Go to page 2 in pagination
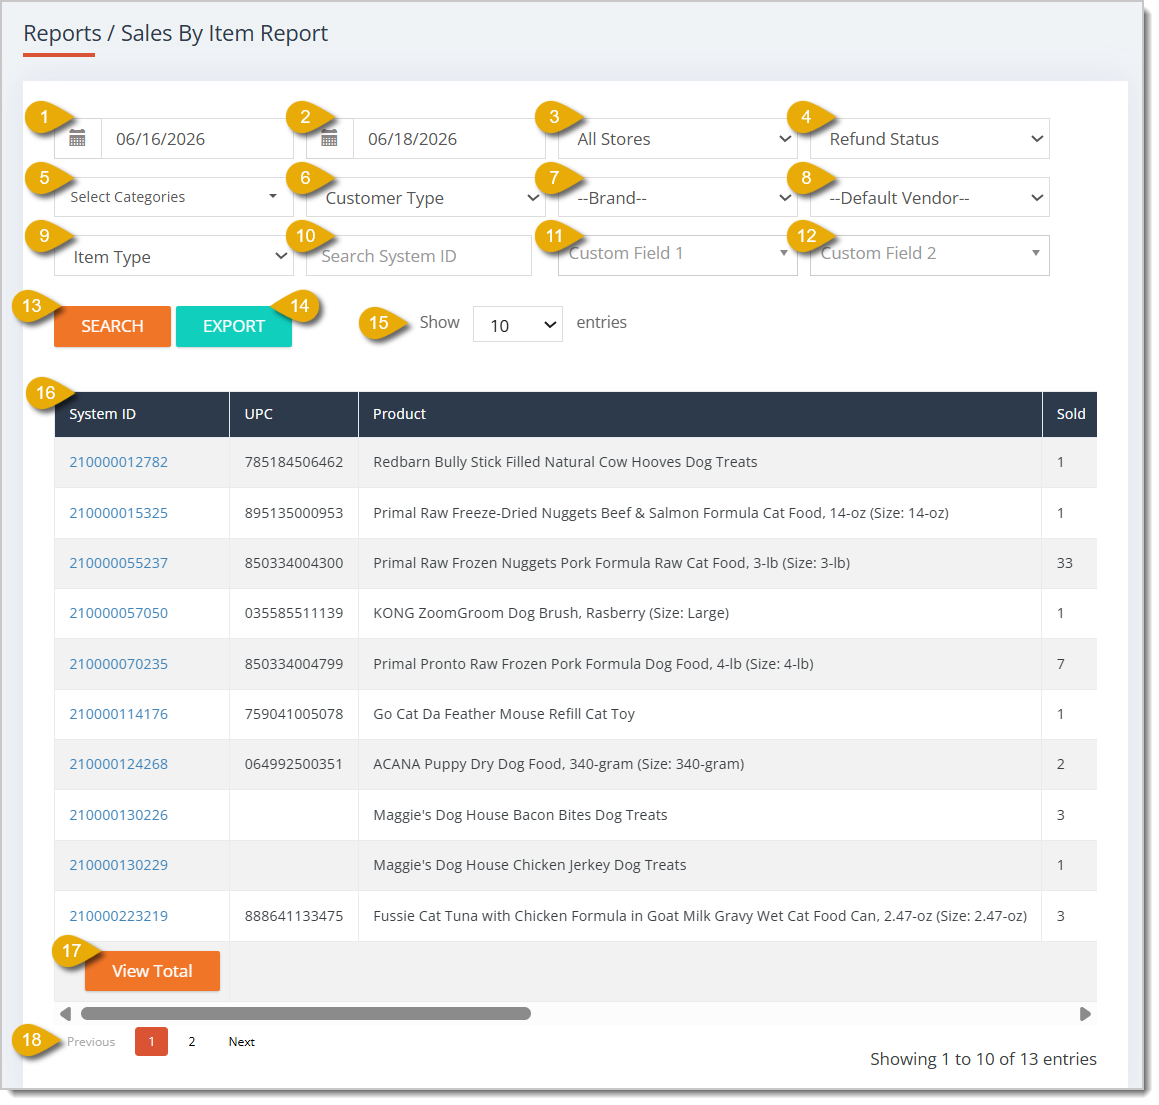 pos(191,1041)
